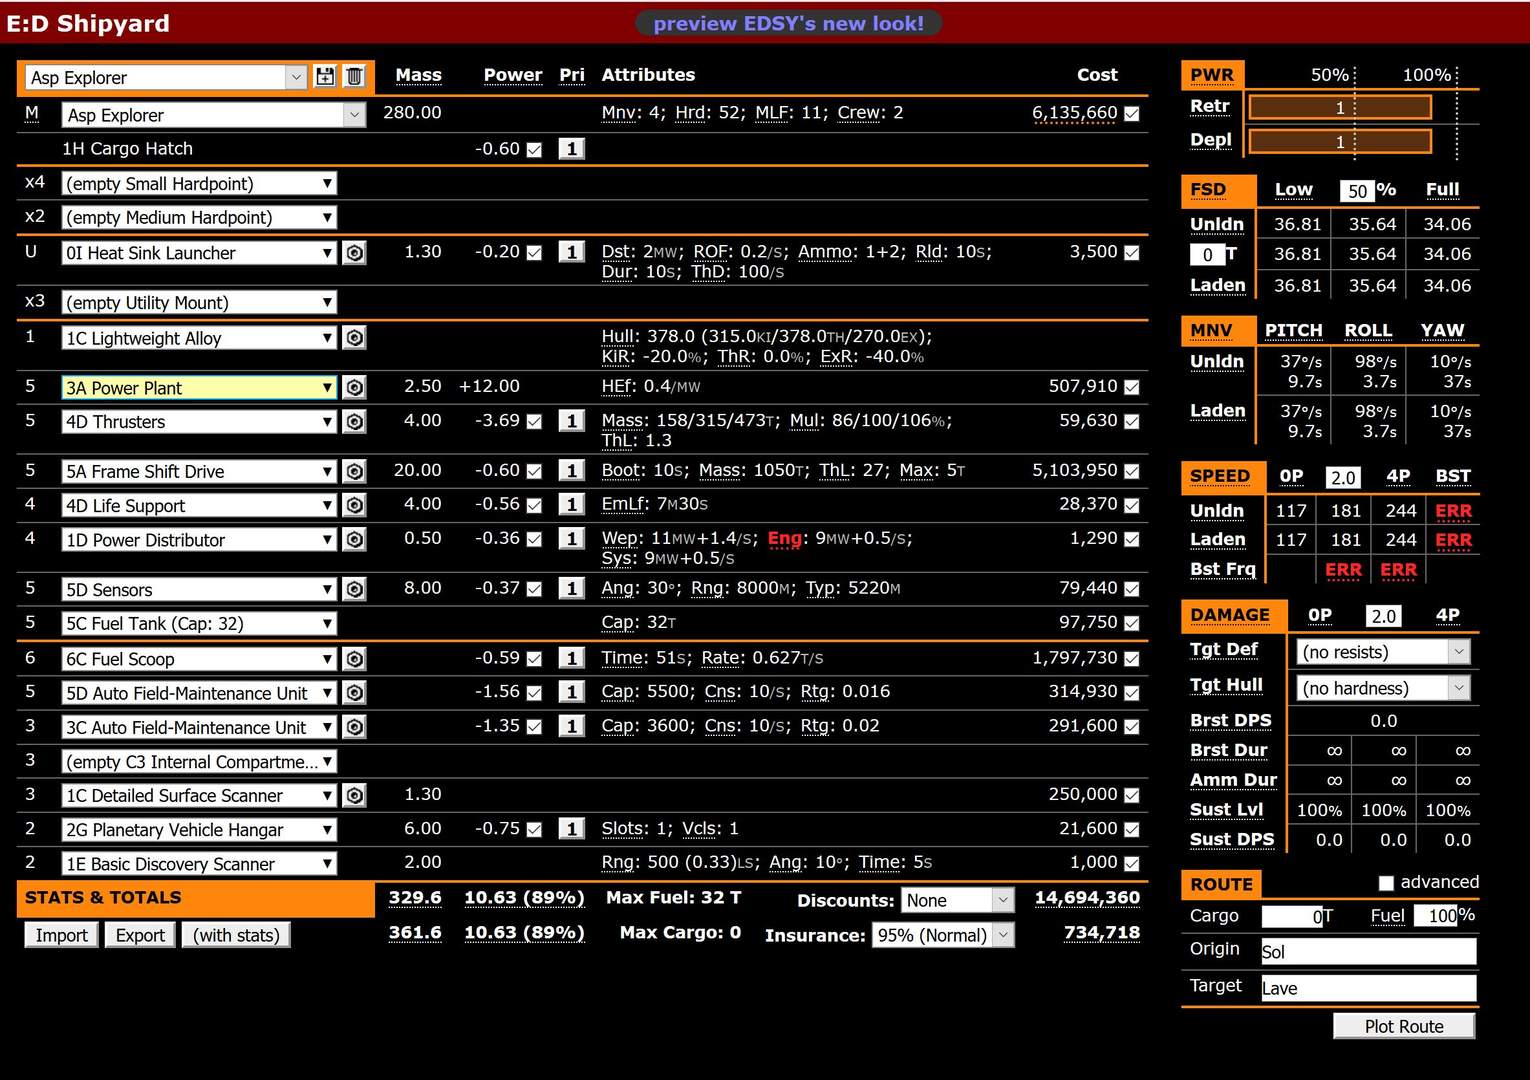This screenshot has height=1080, width=1530.
Task: Uncheck cost checkbox for Basic Discovery Scanner
Action: 1131,863
